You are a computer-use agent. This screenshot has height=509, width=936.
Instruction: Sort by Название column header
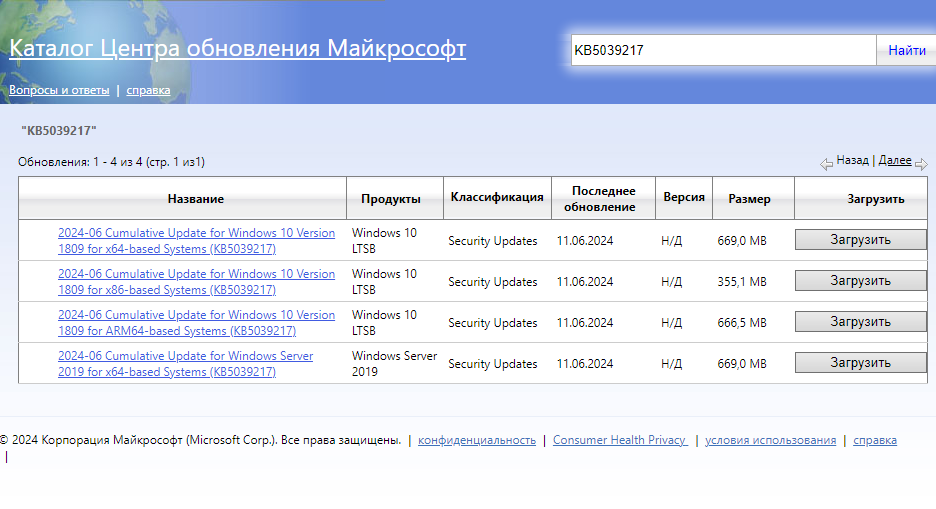point(196,199)
